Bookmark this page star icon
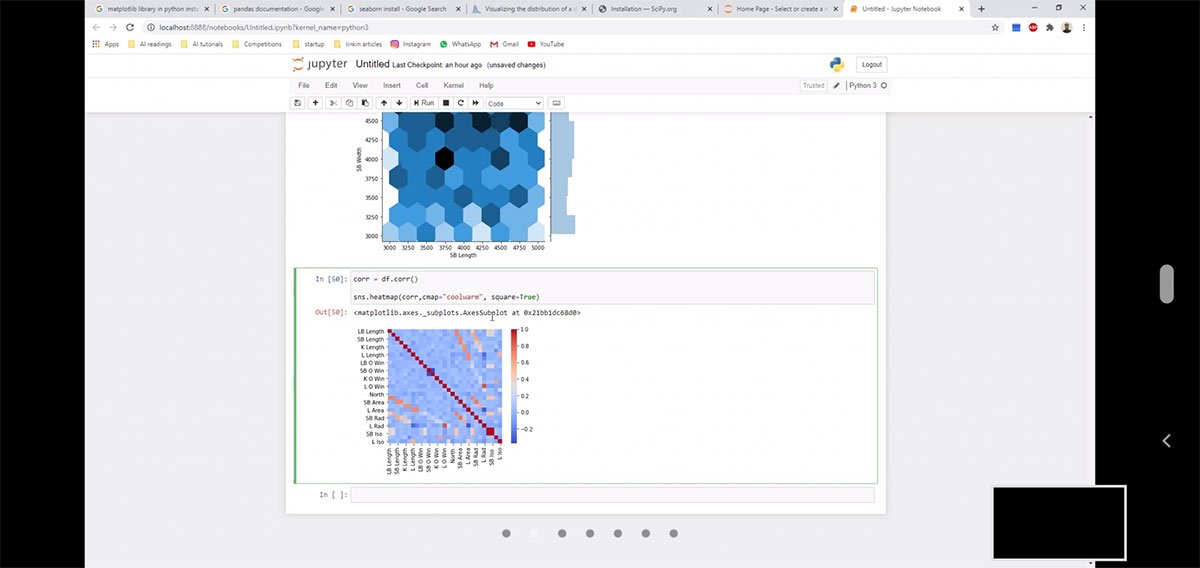This screenshot has height=568, width=1200. pos(995,27)
